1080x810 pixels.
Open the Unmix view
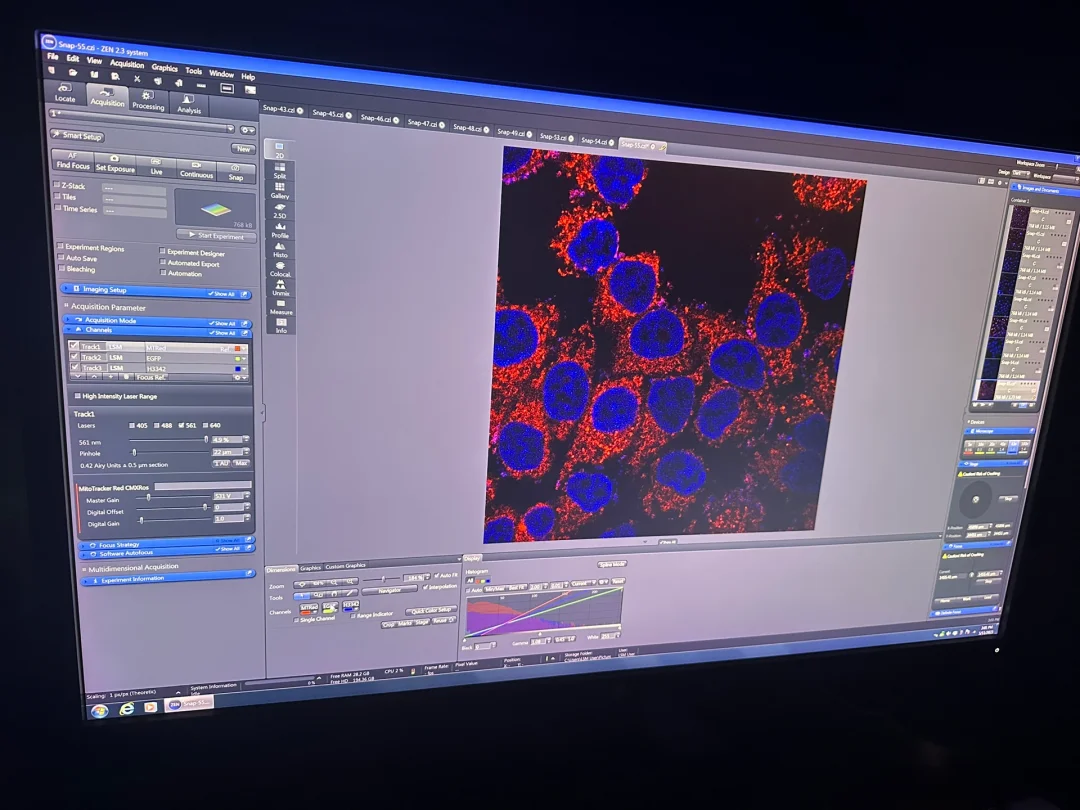click(281, 287)
